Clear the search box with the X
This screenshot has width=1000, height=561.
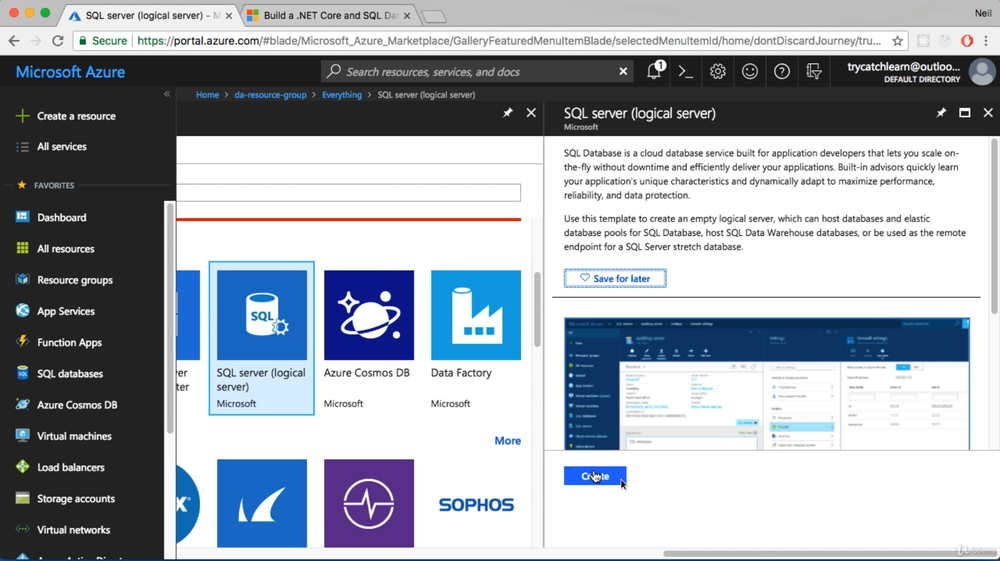tap(623, 71)
